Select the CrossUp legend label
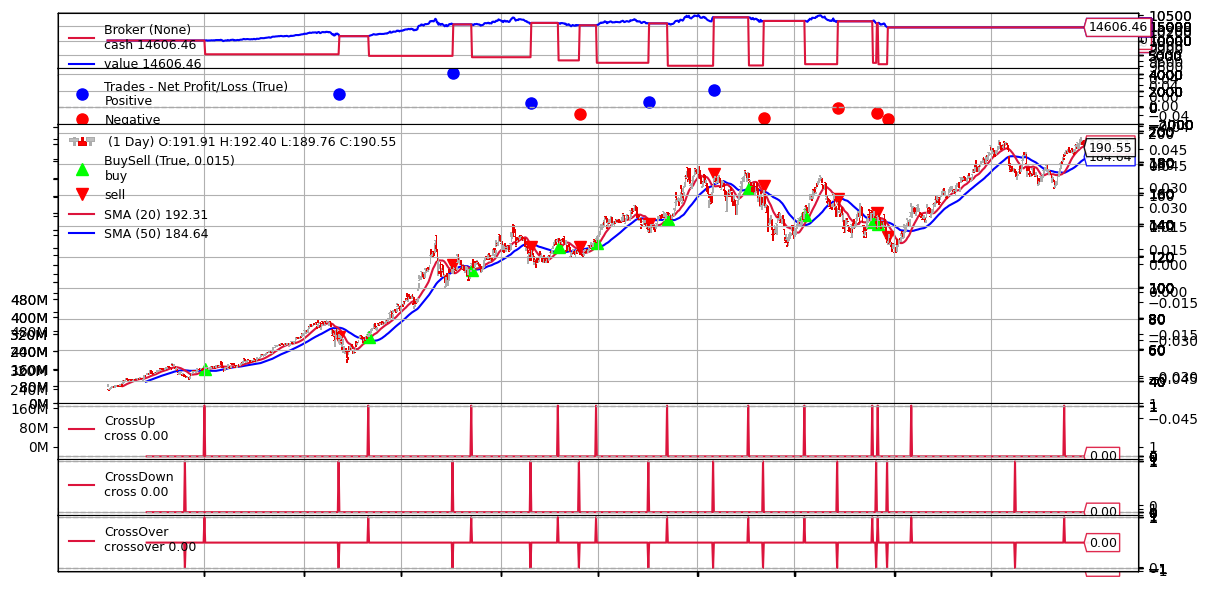The width and height of the screenshot is (1209, 589). click(x=129, y=421)
